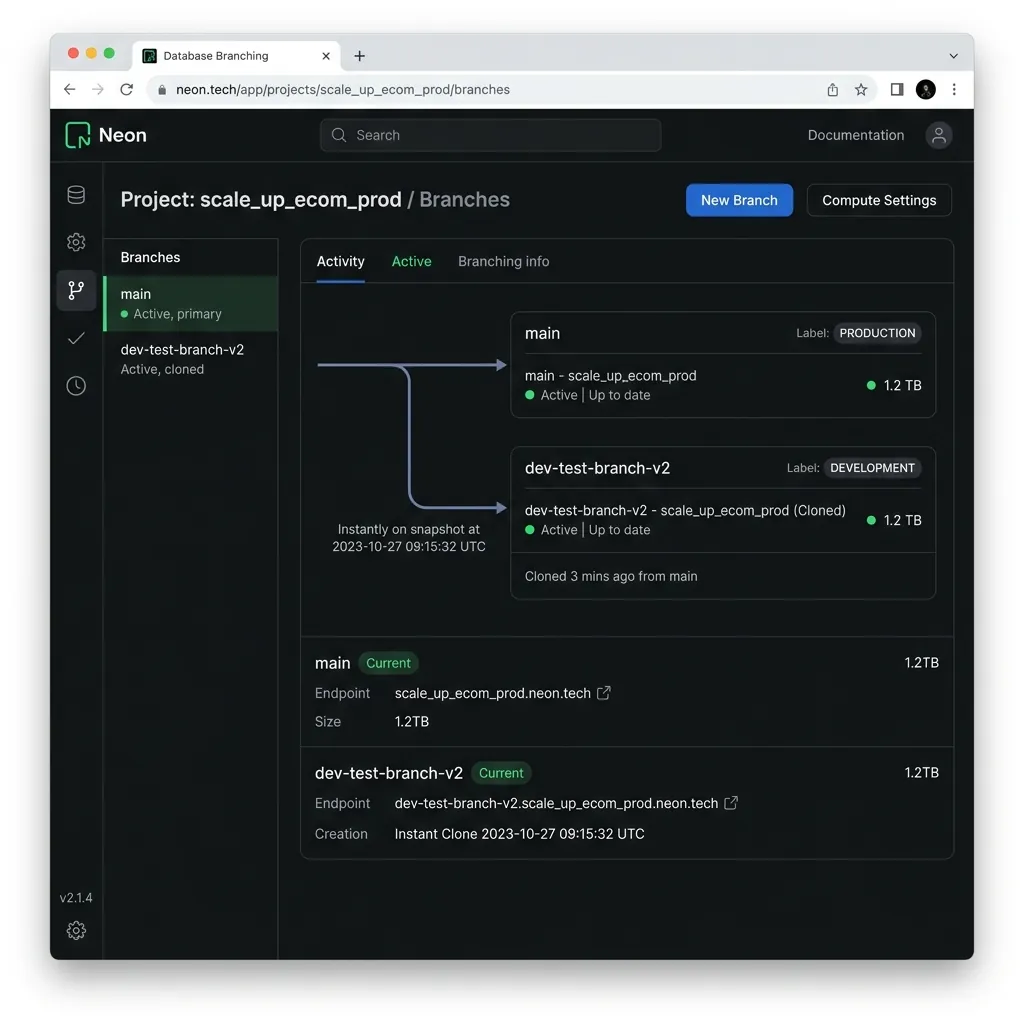Select the Database Branching browser tab
This screenshot has height=1024, width=1024.
(235, 56)
